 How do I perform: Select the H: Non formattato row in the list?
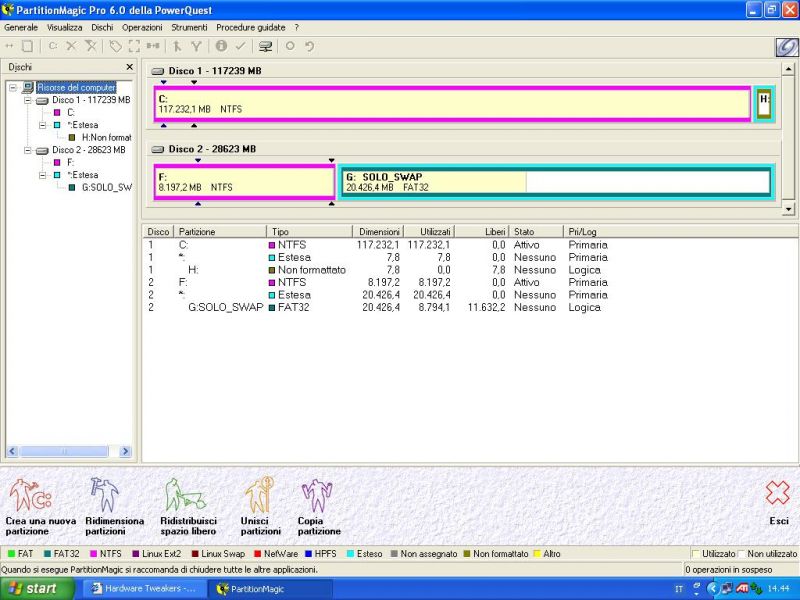pyautogui.click(x=377, y=270)
